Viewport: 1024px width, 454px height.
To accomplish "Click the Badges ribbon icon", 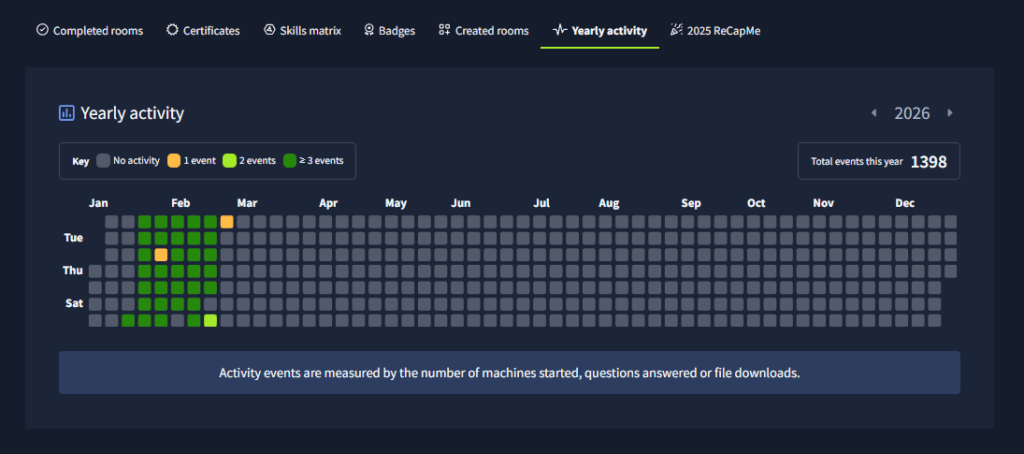I will [x=369, y=30].
